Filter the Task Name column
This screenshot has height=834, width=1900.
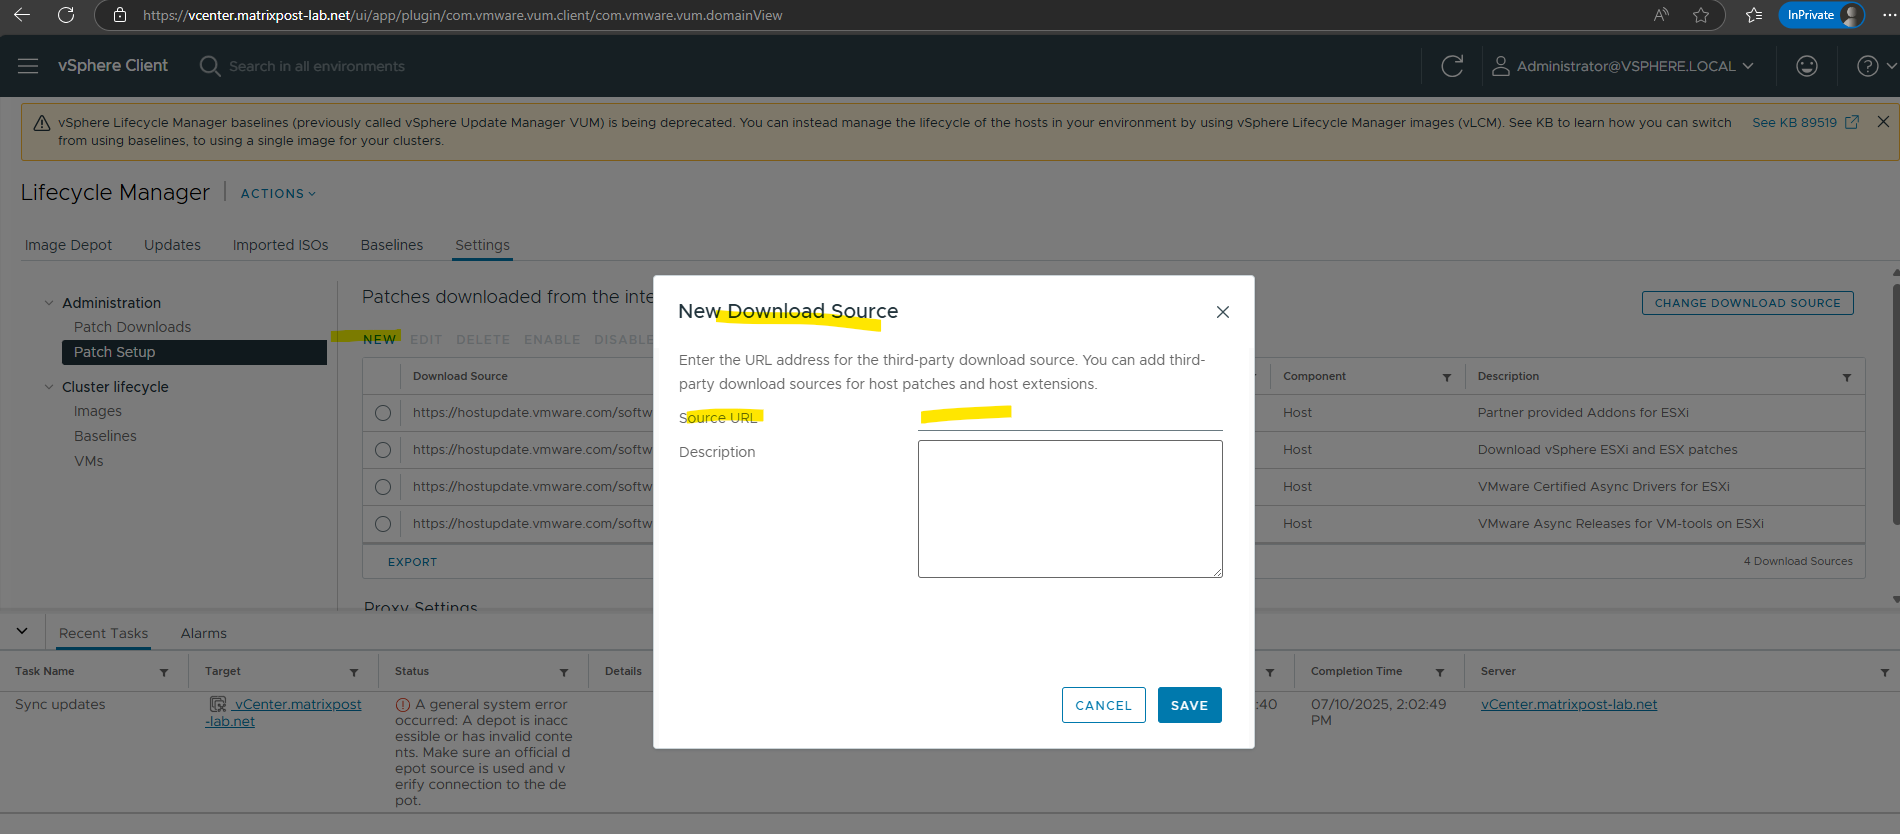(164, 672)
